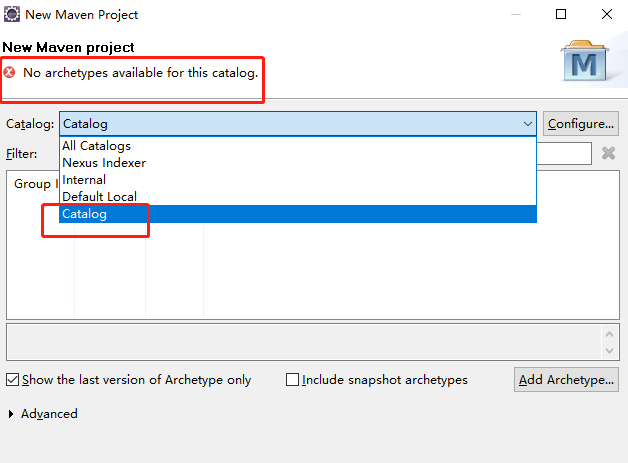Click the red error icon beside message
This screenshot has height=463, width=628.
tap(10, 73)
